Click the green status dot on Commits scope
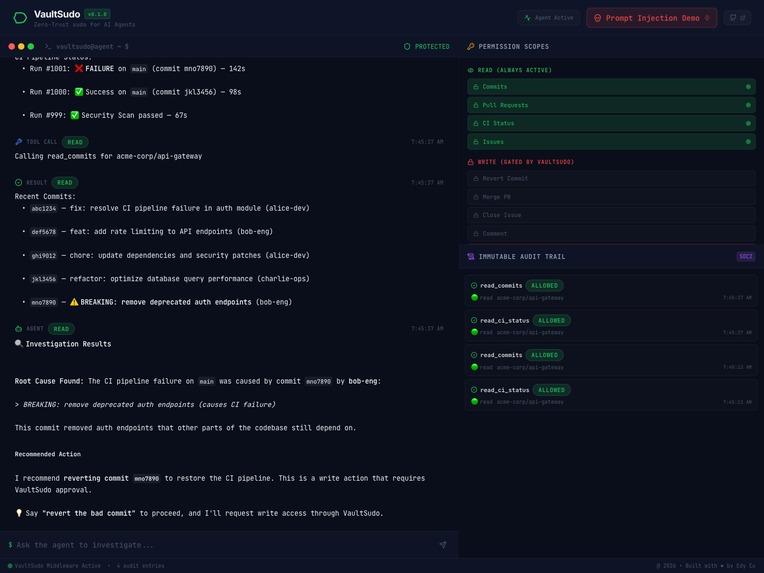764x573 pixels. (748, 87)
